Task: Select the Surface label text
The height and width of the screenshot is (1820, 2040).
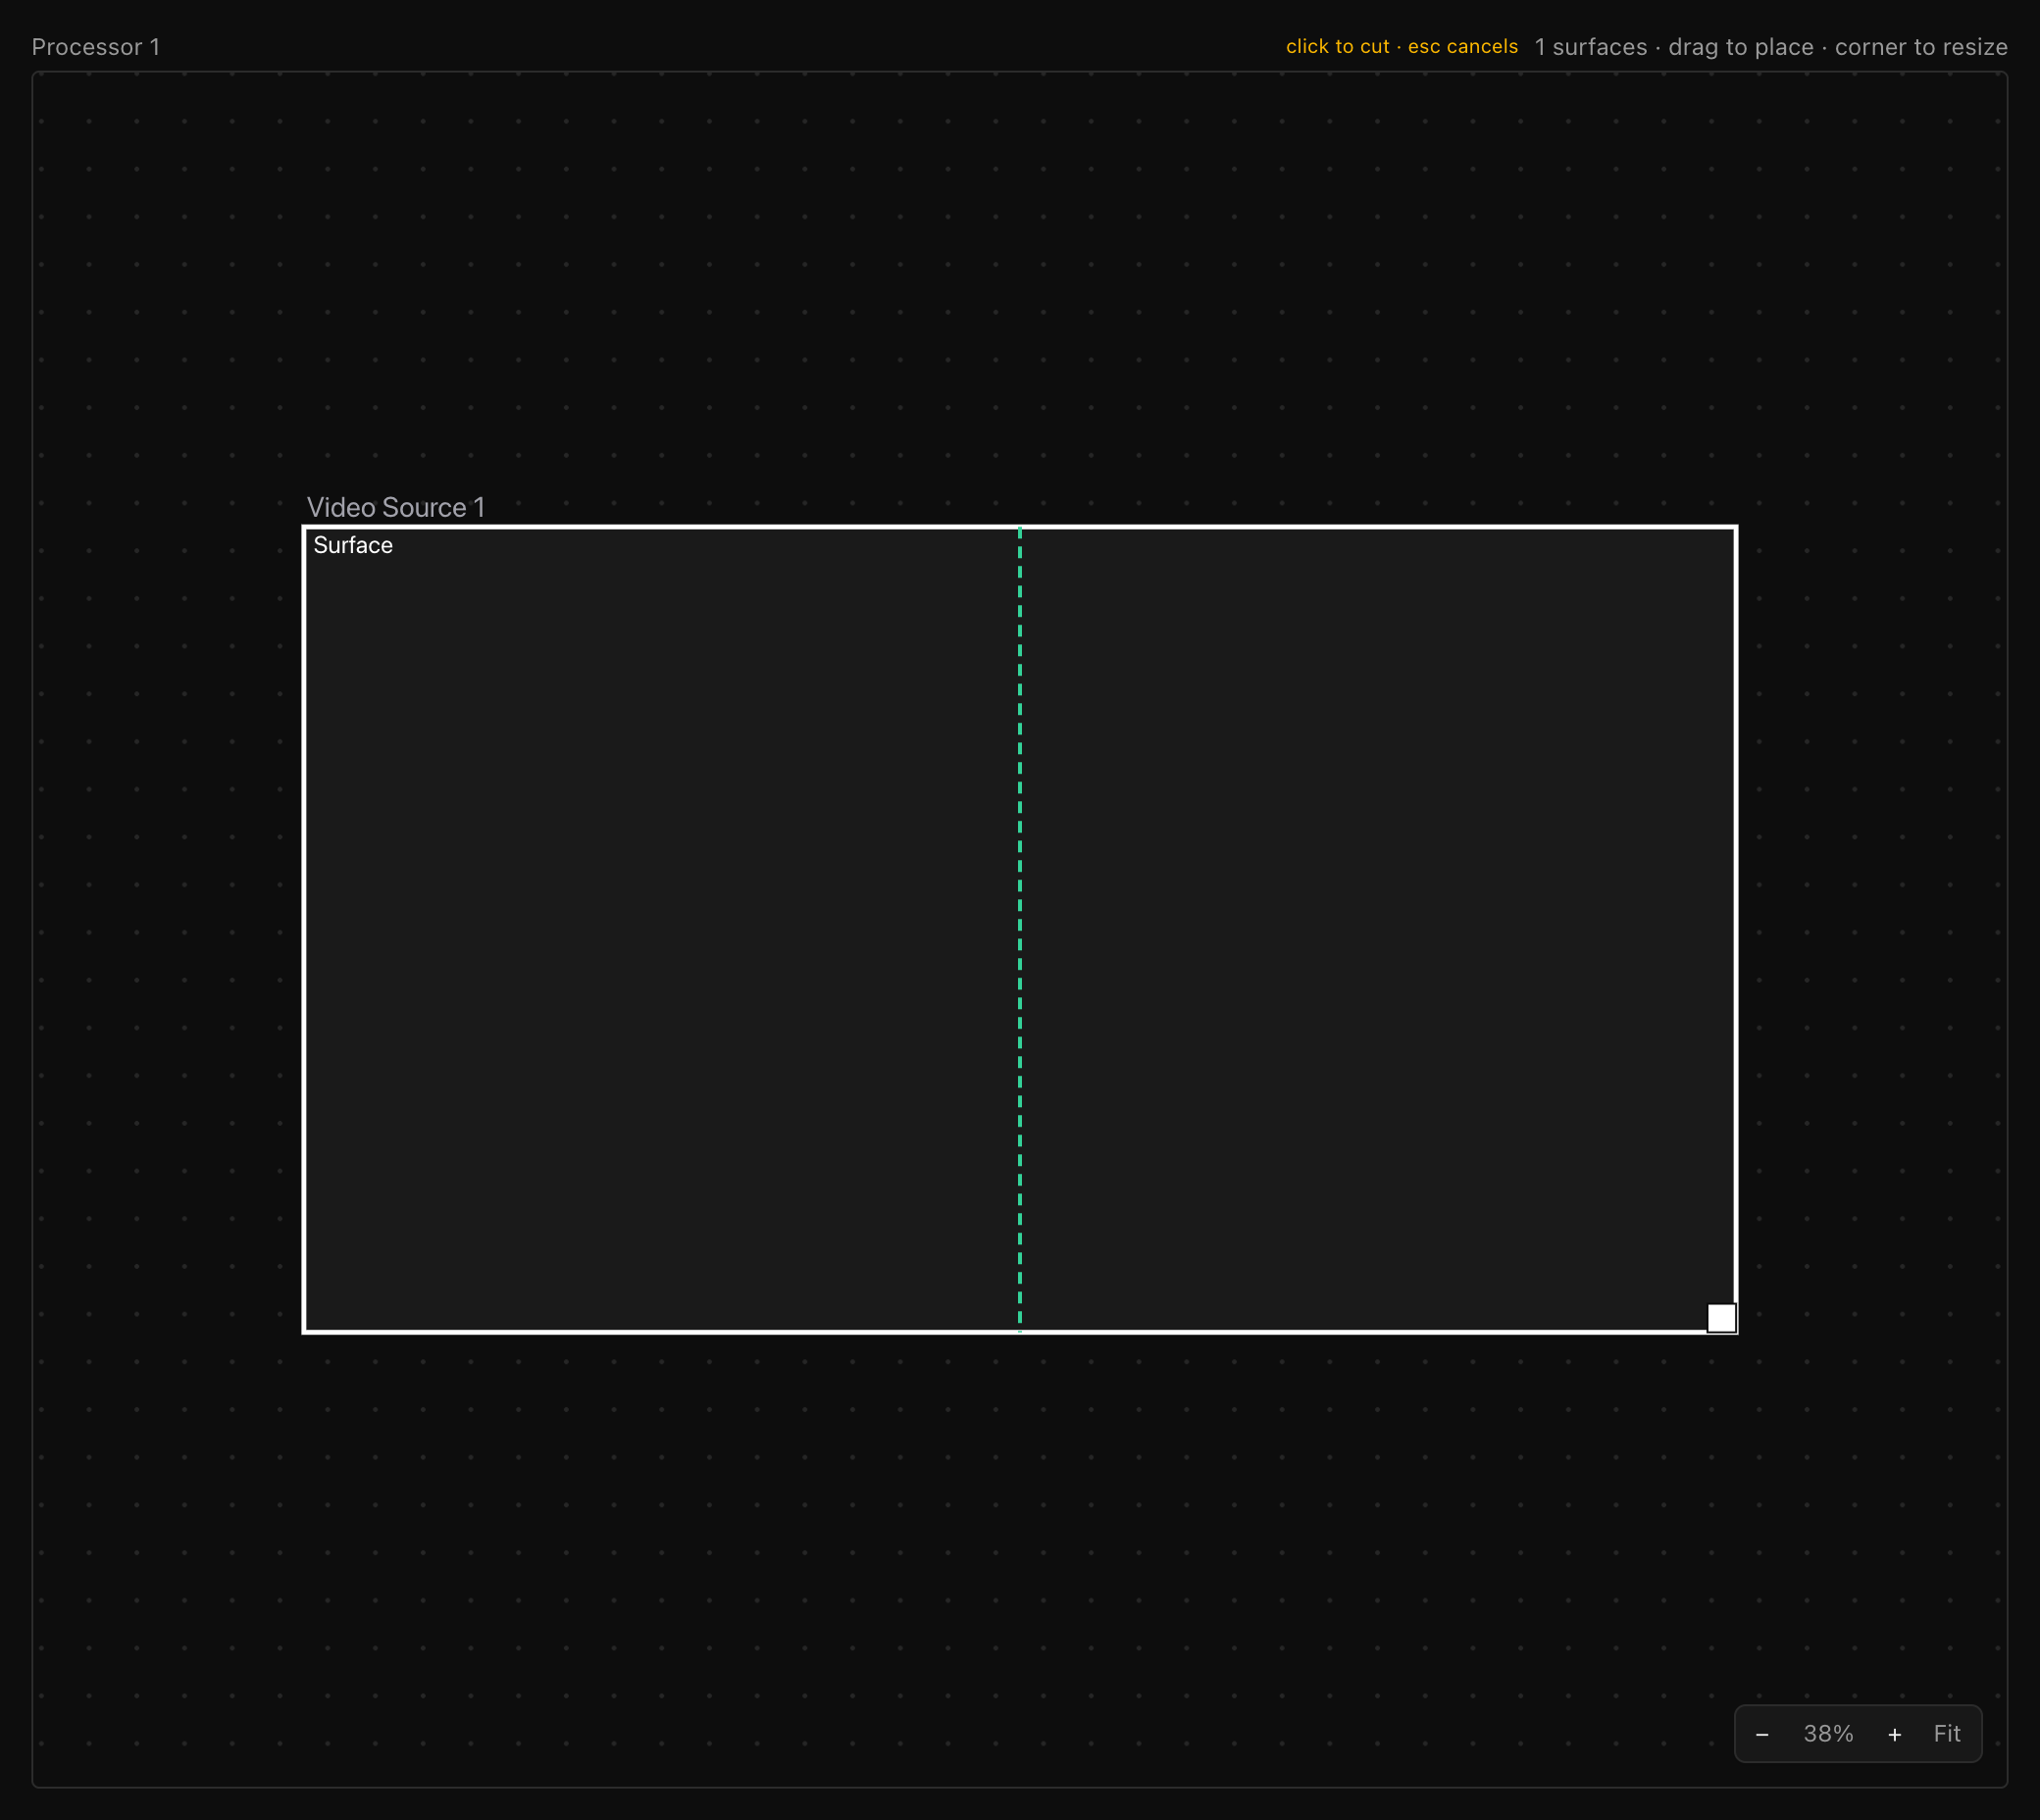Action: (353, 545)
